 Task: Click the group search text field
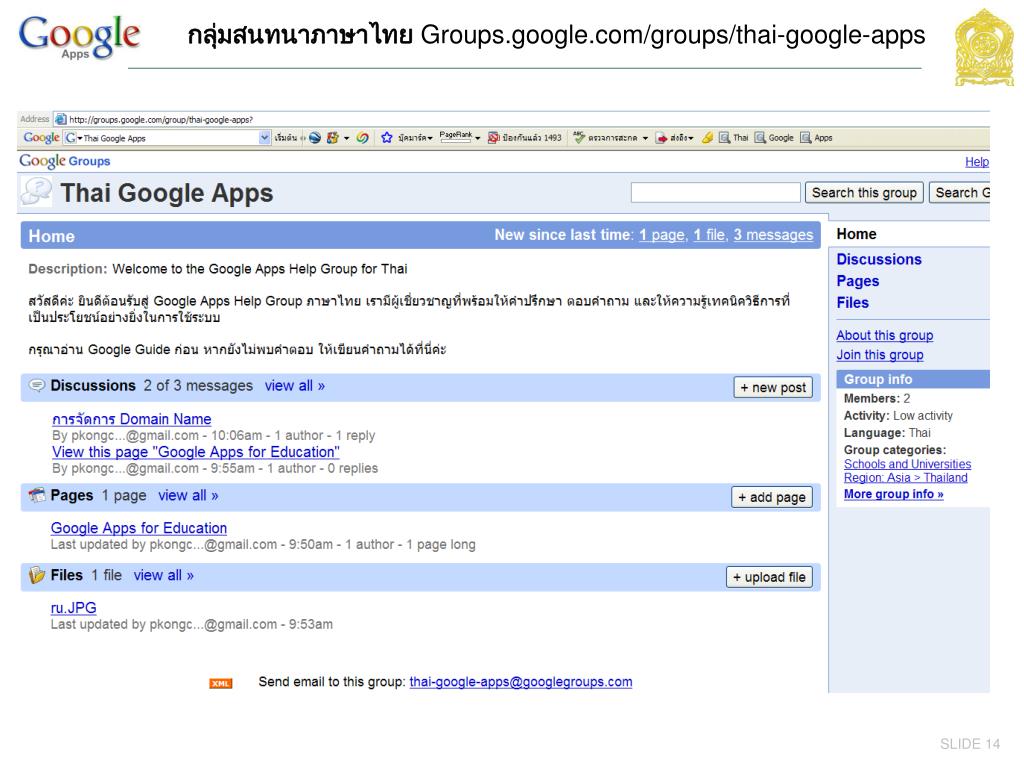click(x=715, y=193)
